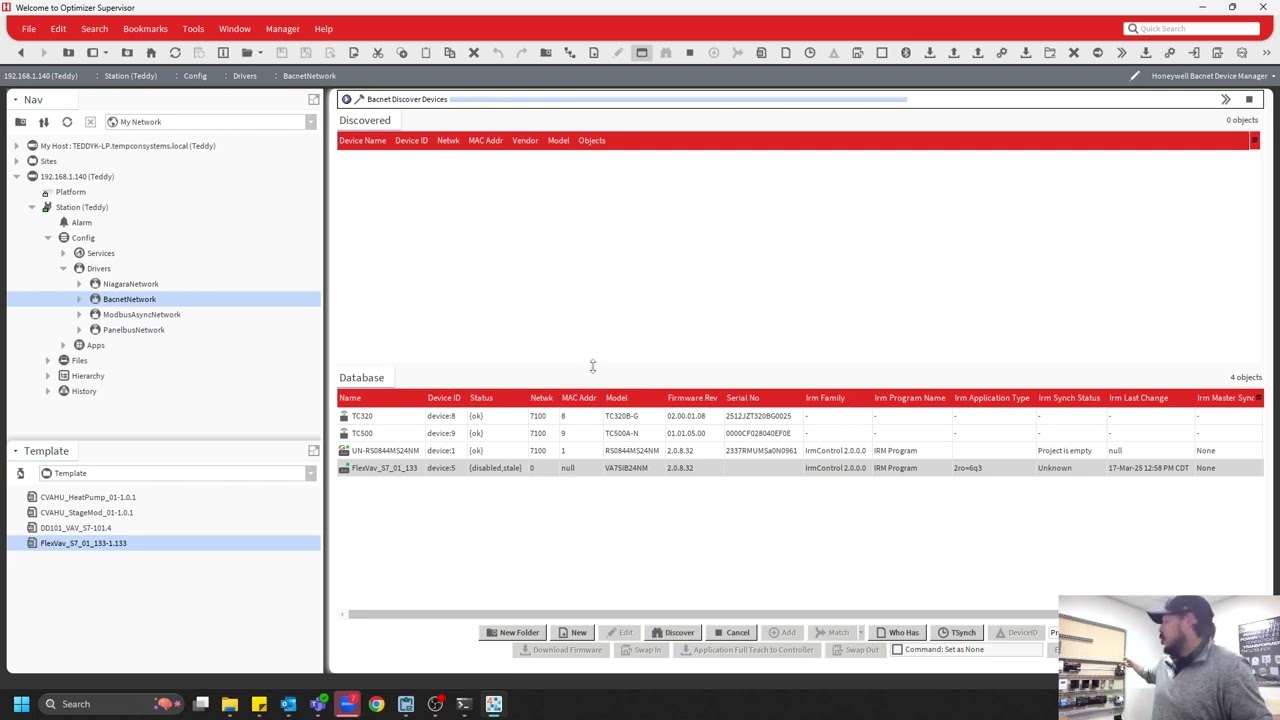The width and height of the screenshot is (1280, 720).
Task: Click the job details double-chevron icon
Action: point(1225,99)
